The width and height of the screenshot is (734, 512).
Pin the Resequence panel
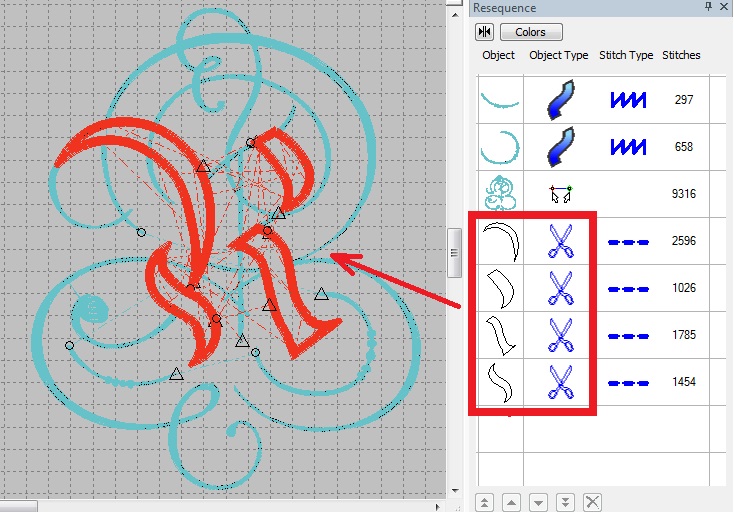708,7
